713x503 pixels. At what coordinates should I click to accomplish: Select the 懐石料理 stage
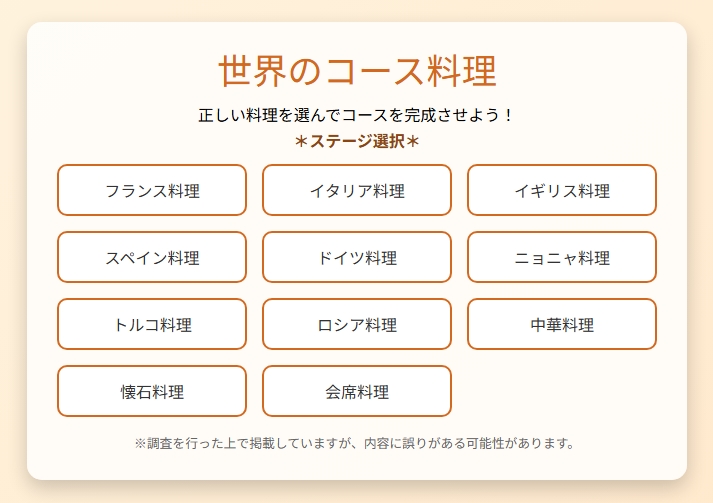pos(152,391)
